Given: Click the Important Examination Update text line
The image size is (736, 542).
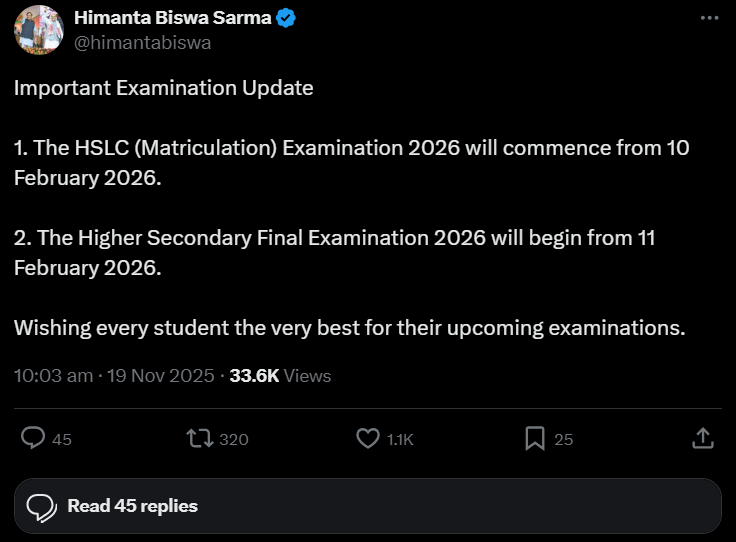Looking at the screenshot, I should click(x=164, y=88).
